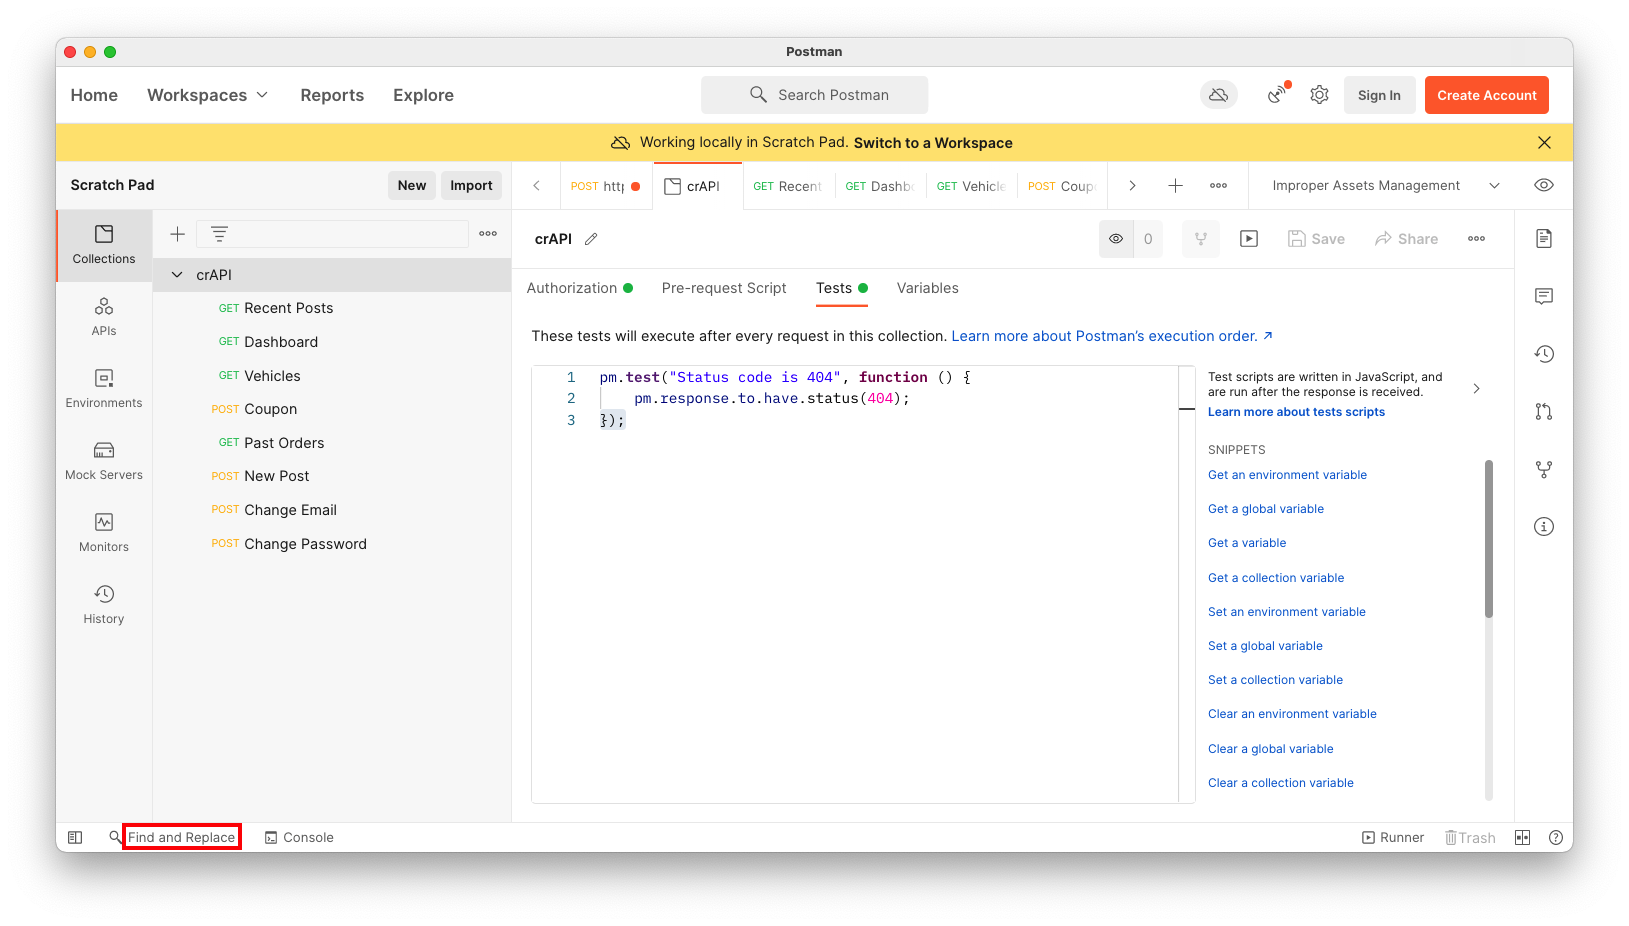This screenshot has width=1629, height=926.
Task: Click the snippets list scrollbar
Action: pyautogui.click(x=1488, y=540)
